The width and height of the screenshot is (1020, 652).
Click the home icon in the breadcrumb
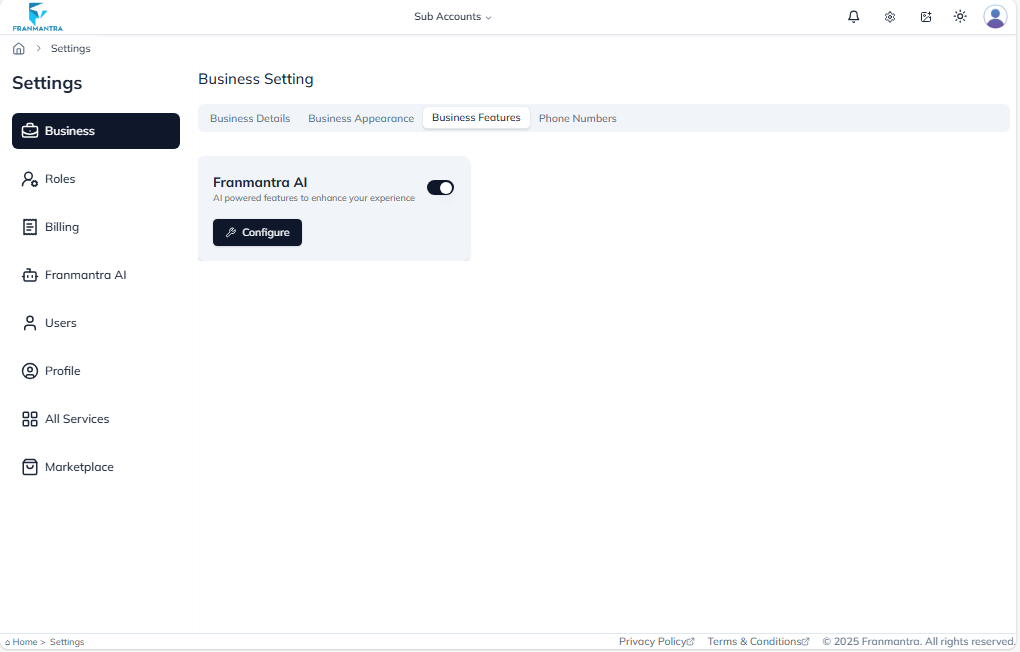pos(18,48)
